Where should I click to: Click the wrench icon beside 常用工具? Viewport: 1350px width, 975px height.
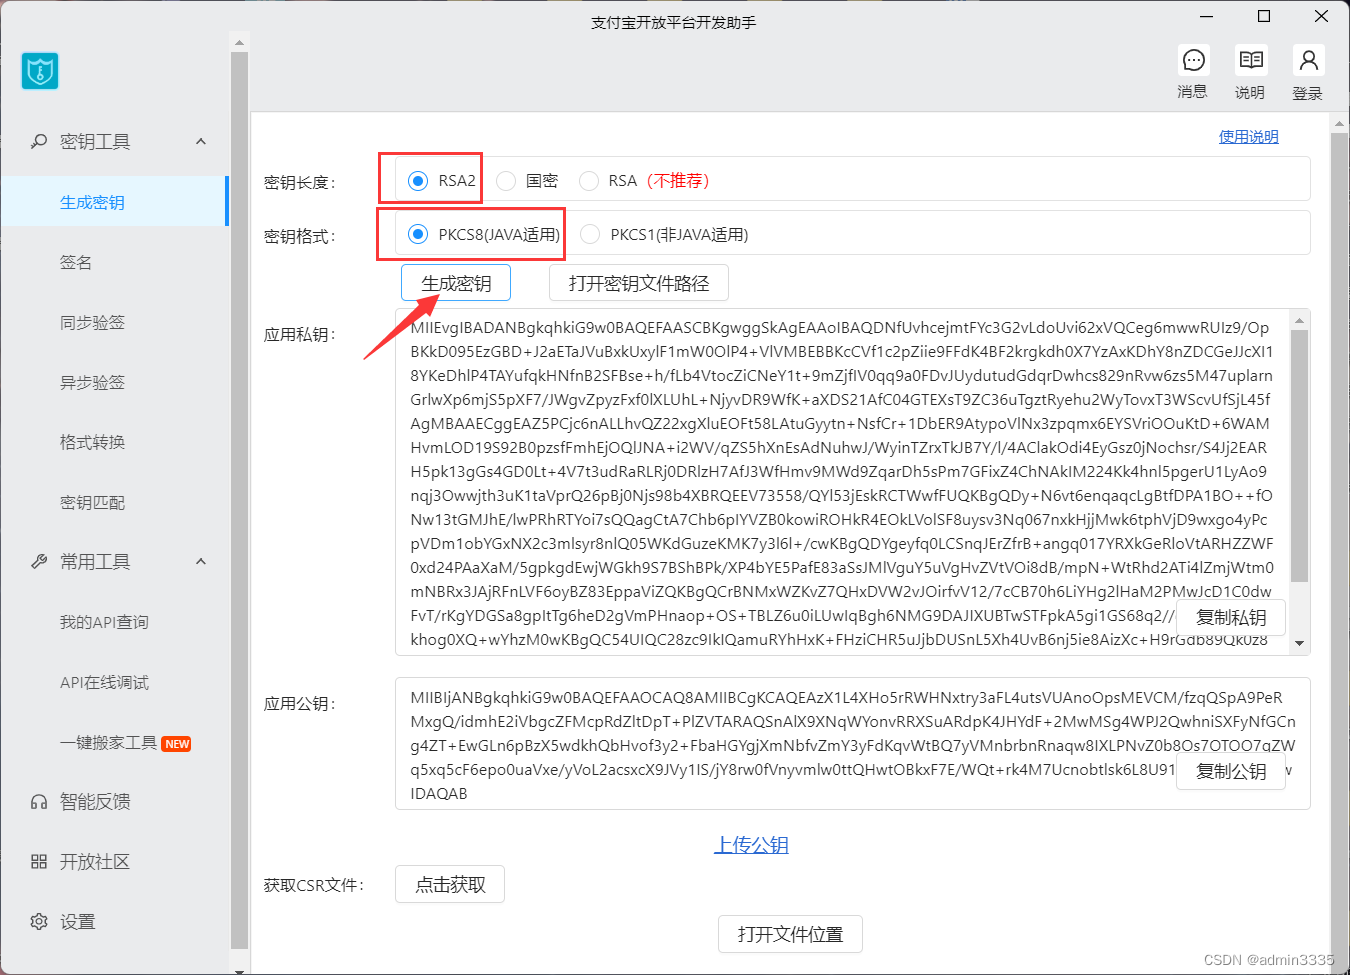[39, 562]
